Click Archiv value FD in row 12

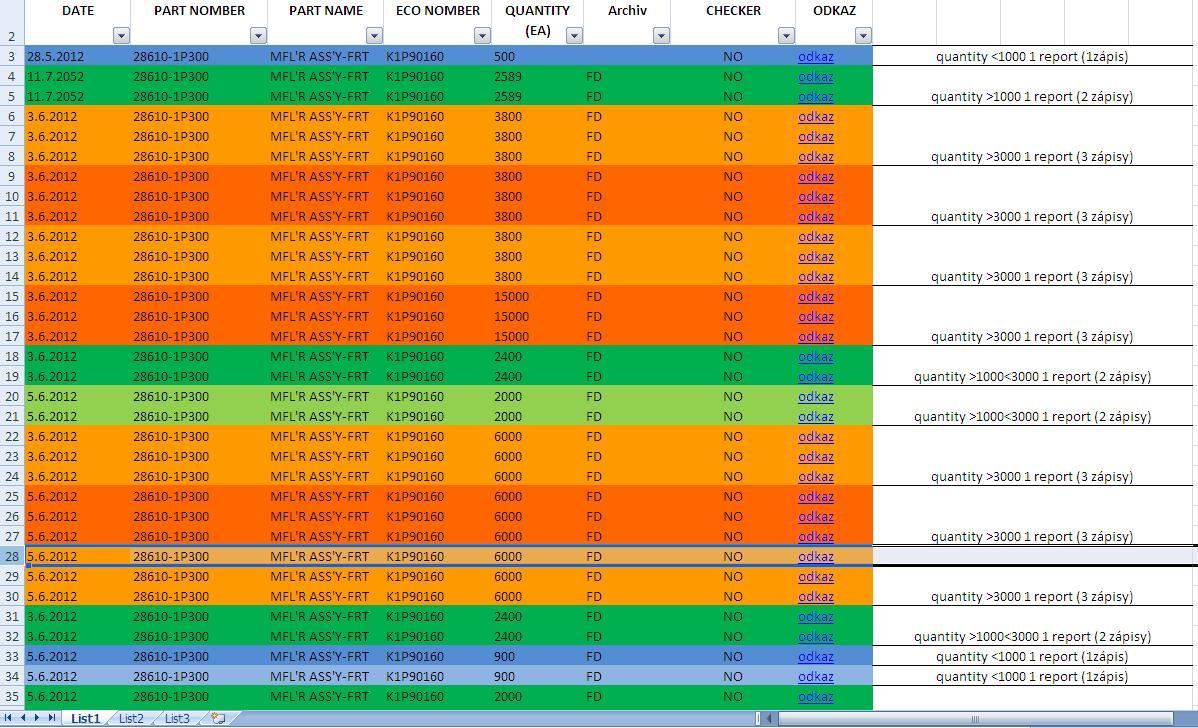pyautogui.click(x=594, y=237)
